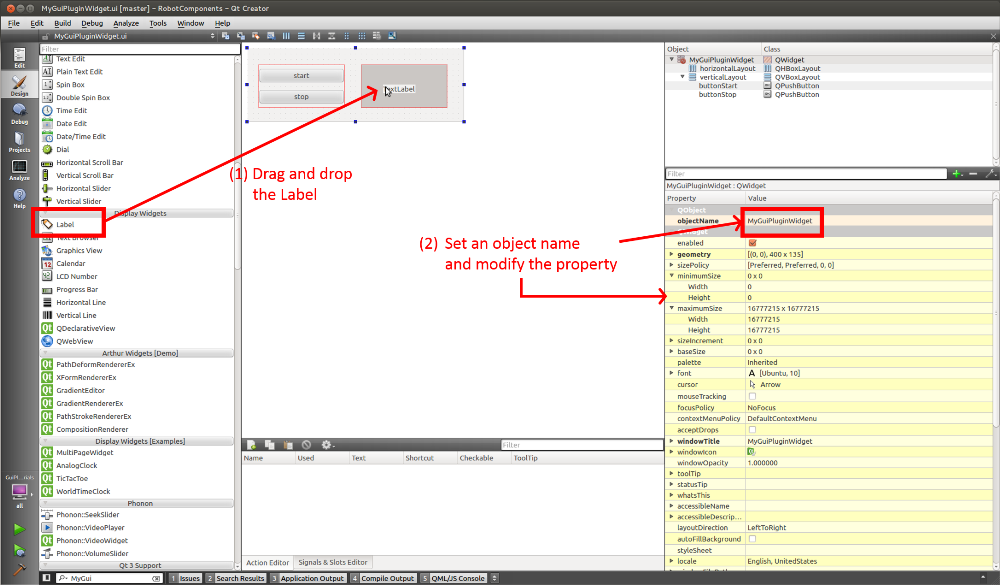
Task: Open the Help mode
Action: click(19, 198)
